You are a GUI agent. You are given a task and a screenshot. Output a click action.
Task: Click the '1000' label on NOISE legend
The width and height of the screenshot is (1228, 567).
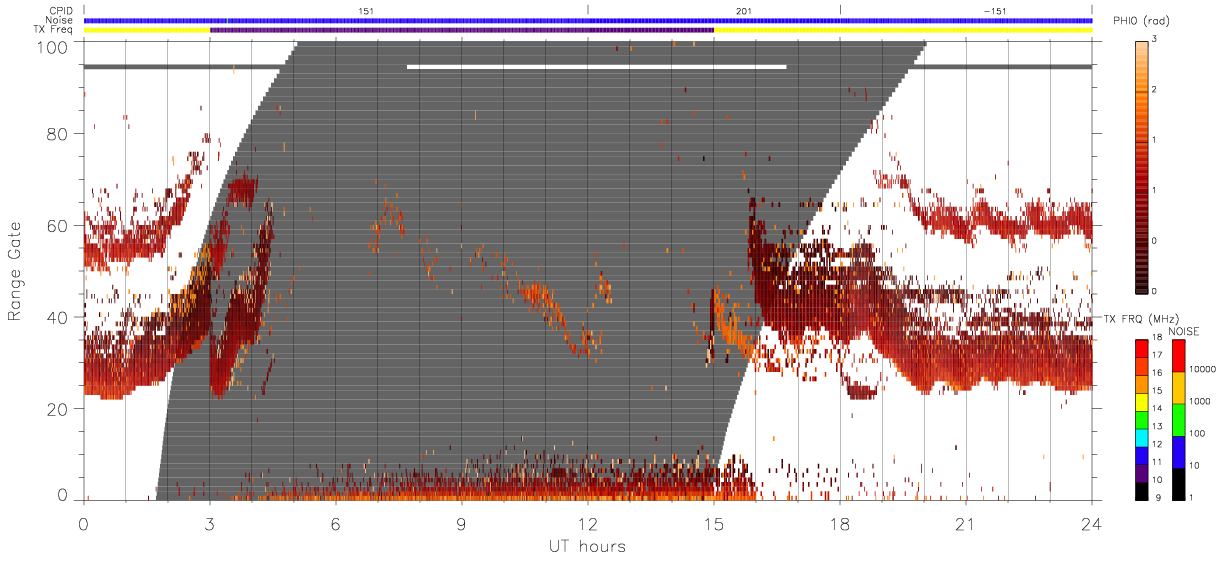coord(1199,401)
